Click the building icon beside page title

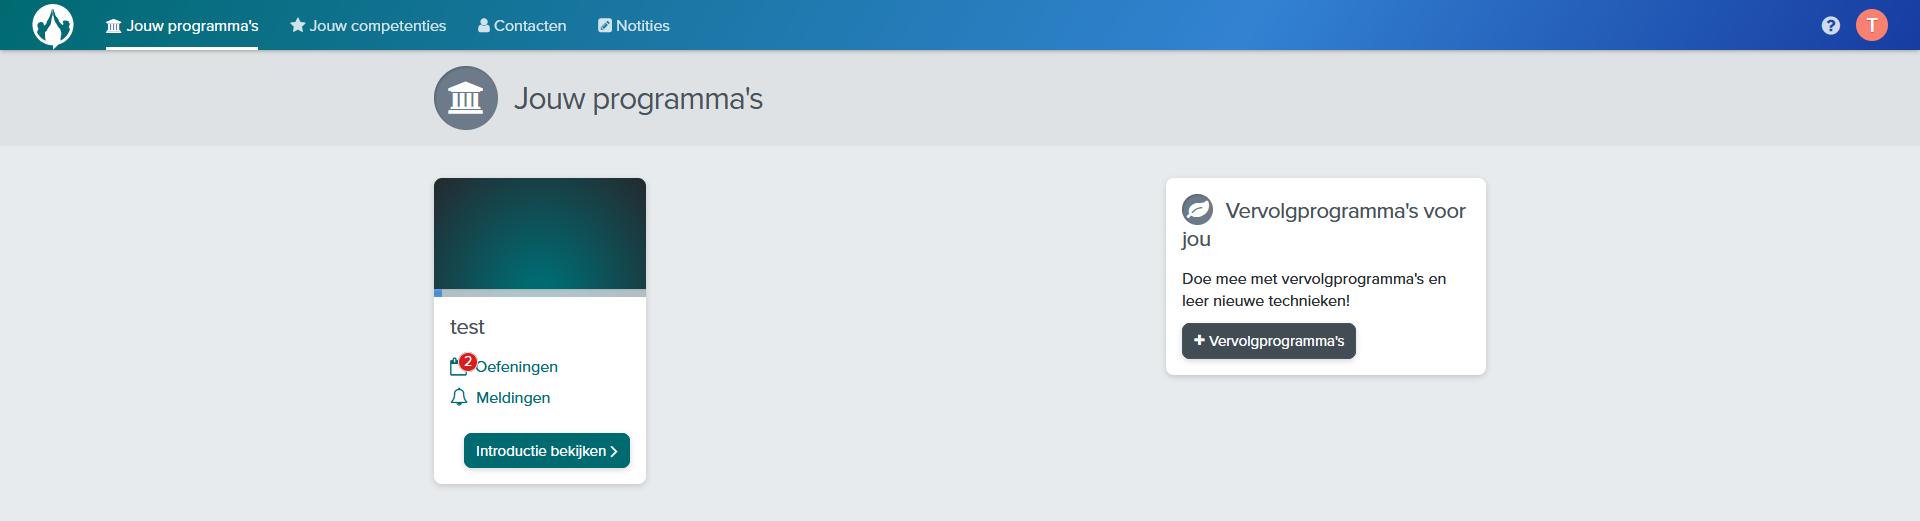[x=465, y=98]
